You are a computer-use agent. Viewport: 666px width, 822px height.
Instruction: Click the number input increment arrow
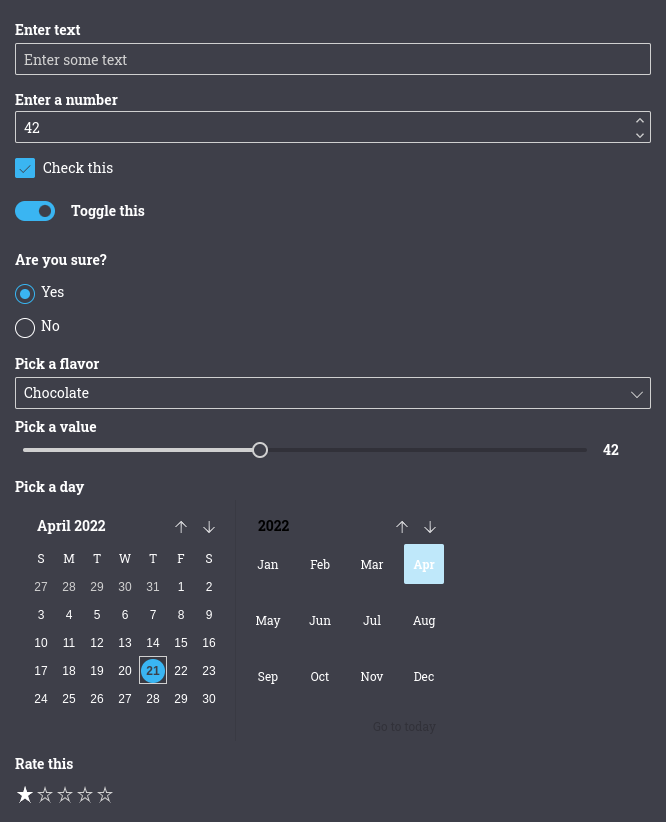click(640, 120)
